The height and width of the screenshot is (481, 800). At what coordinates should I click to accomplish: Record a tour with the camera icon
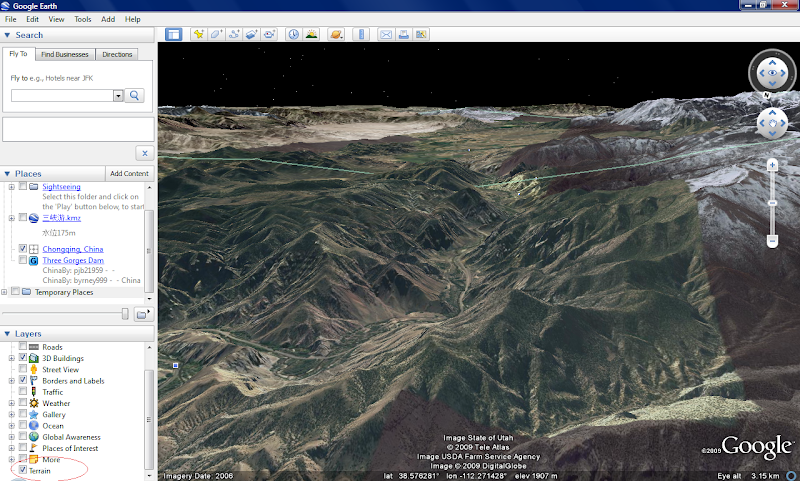tap(269, 34)
